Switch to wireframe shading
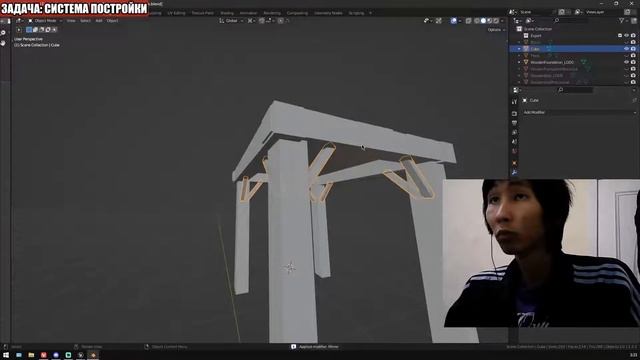Image resolution: width=640 pixels, height=360 pixels. 477,20
